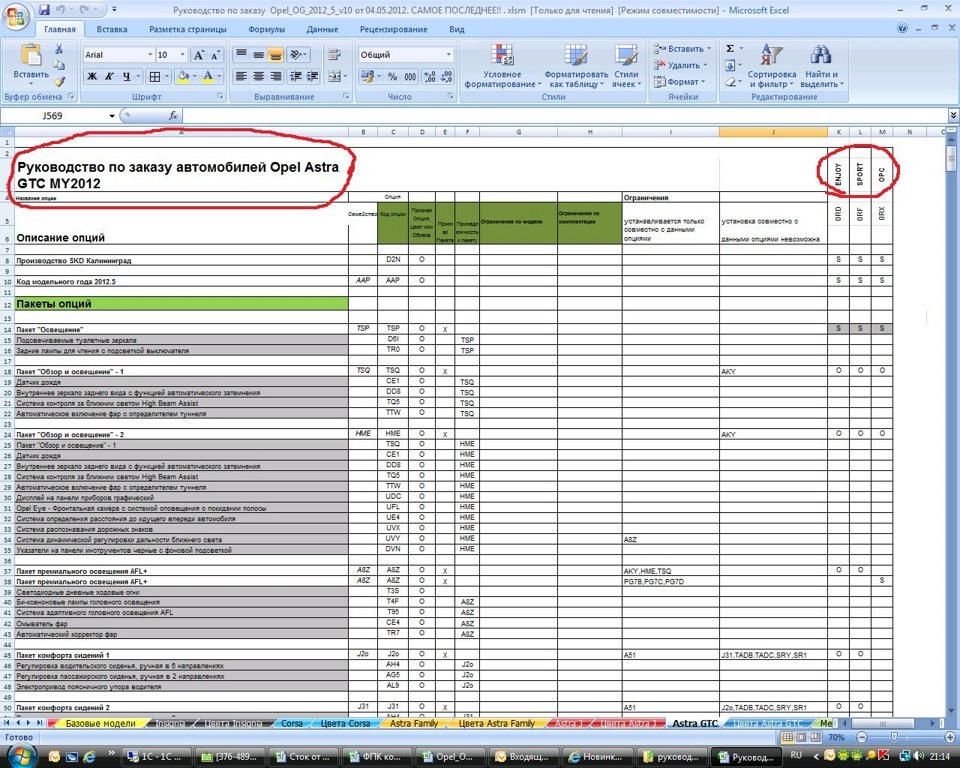The height and width of the screenshot is (768, 960).
Task: Click the Вставить button in Ячейки group
Action: pos(683,48)
